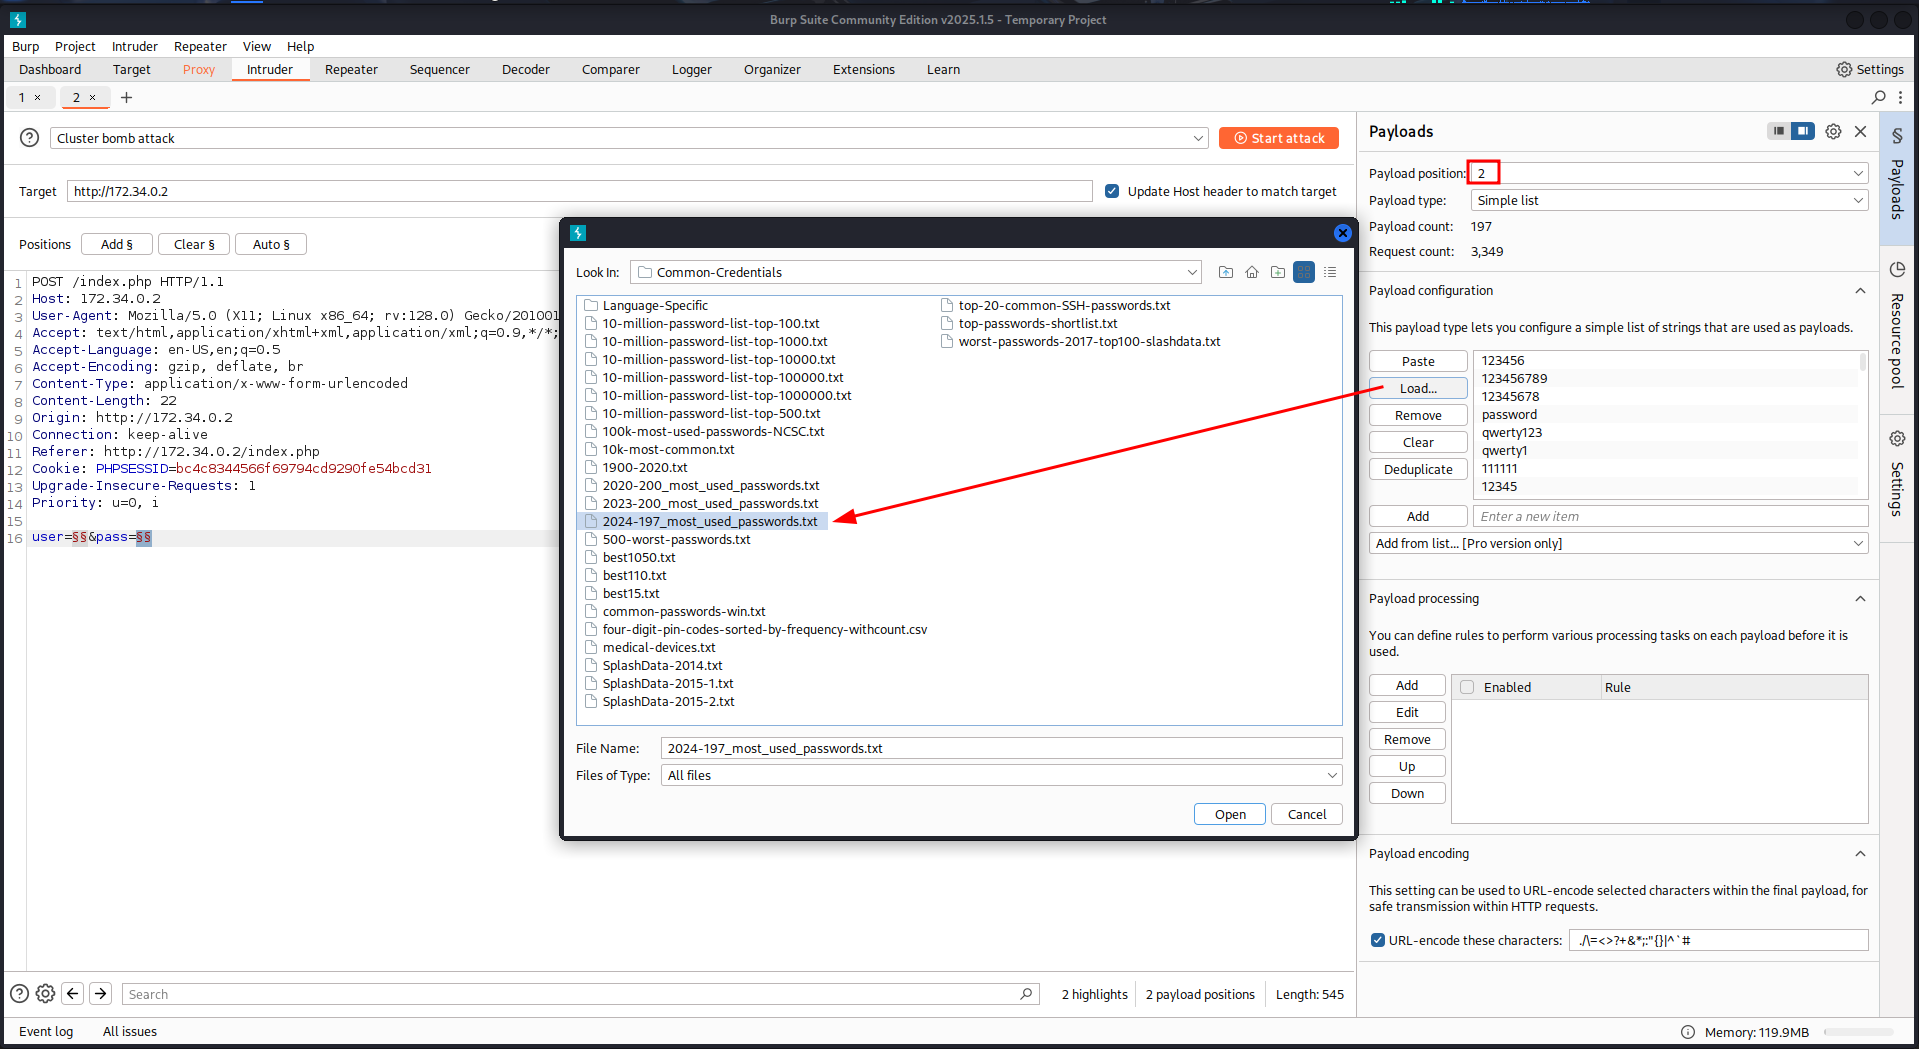
Task: Toggle URL-encode these characters checkbox
Action: point(1378,940)
